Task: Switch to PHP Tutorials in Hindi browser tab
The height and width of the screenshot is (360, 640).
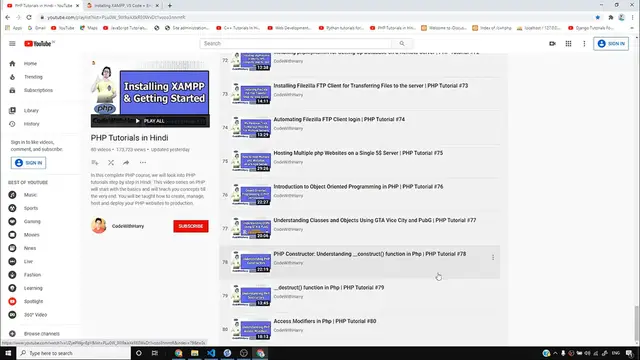Action: (x=43, y=6)
